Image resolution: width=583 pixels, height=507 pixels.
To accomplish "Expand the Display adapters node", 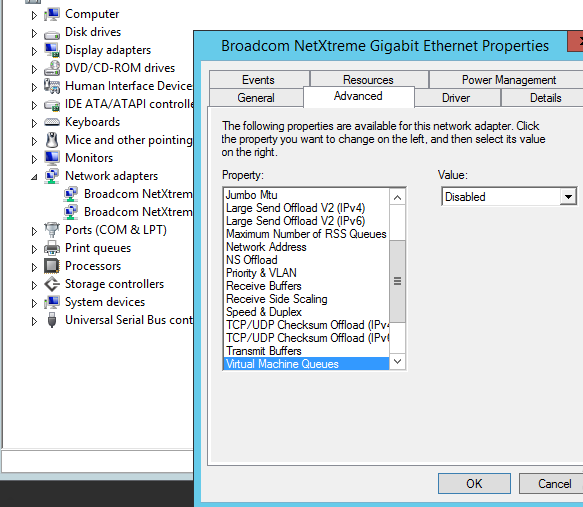I will (x=34, y=51).
